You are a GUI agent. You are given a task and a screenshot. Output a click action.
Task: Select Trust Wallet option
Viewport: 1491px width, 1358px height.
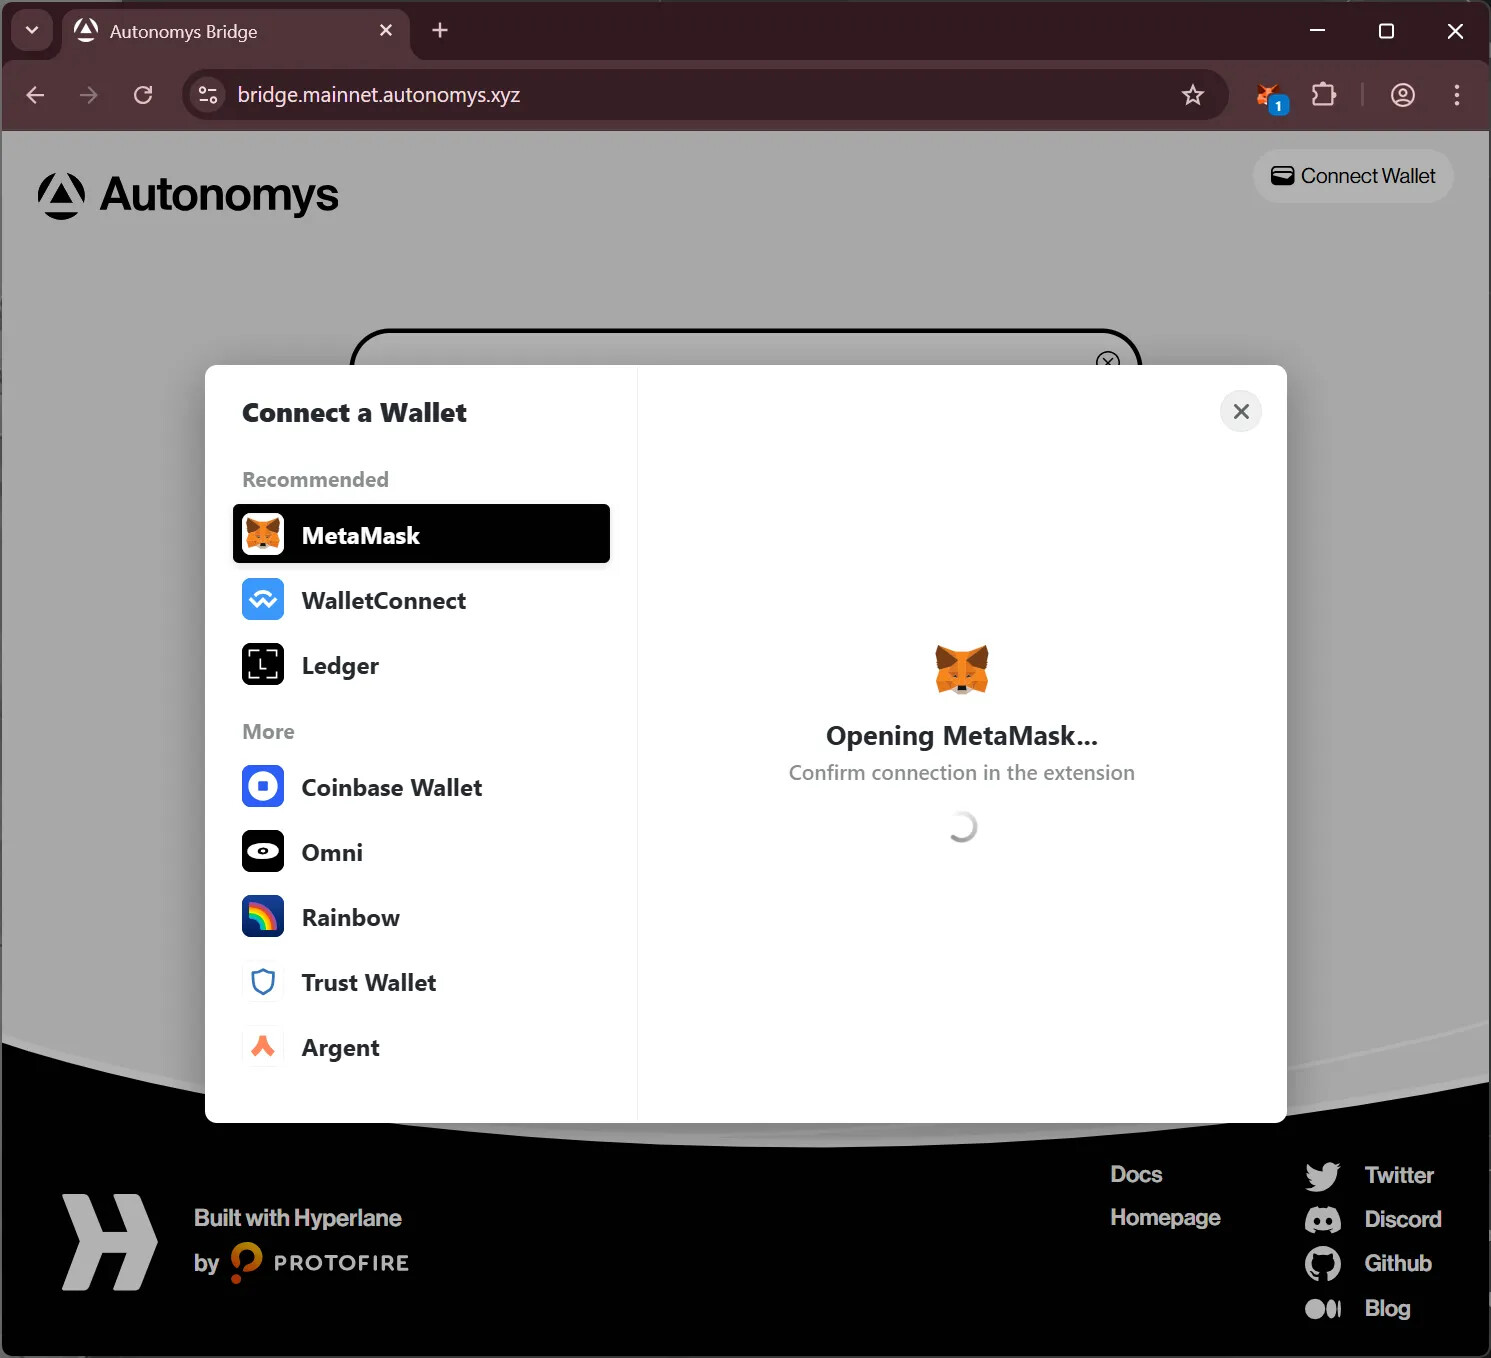tap(421, 982)
